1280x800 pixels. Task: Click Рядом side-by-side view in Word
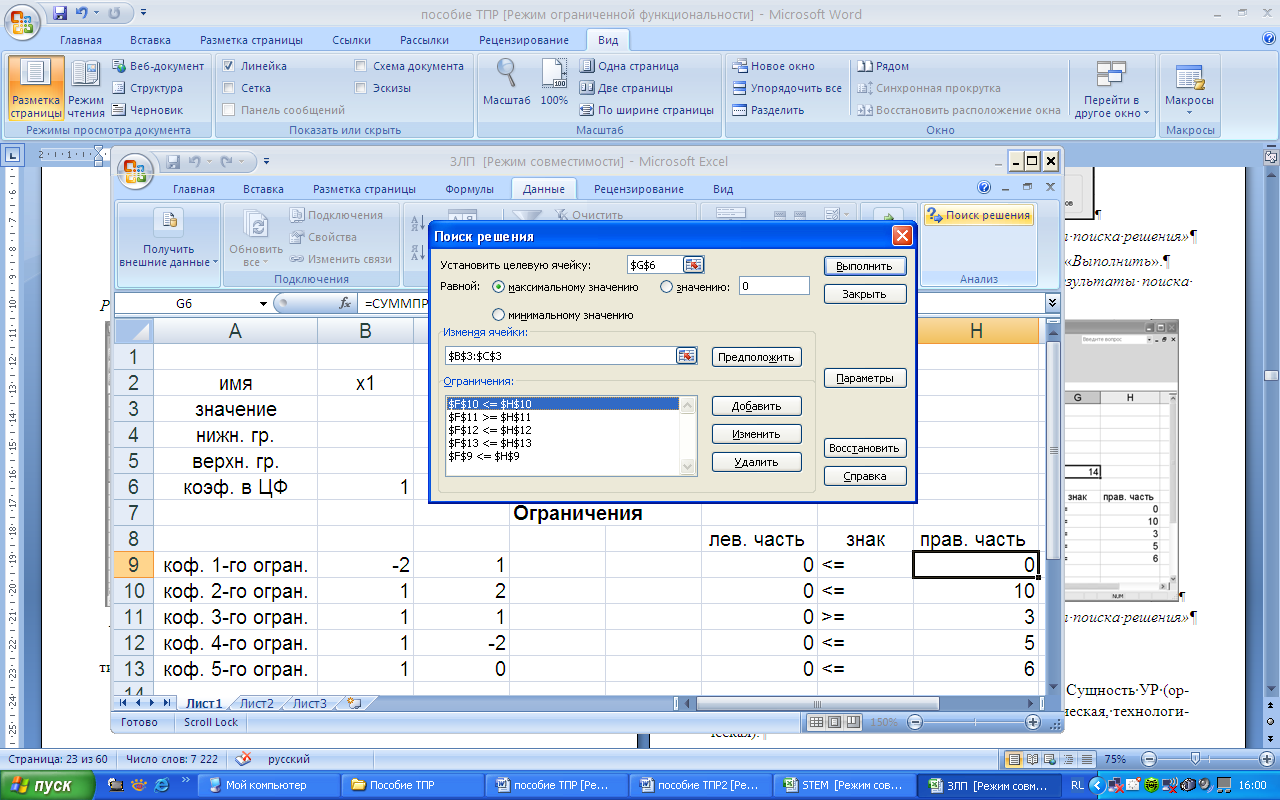(x=883, y=66)
